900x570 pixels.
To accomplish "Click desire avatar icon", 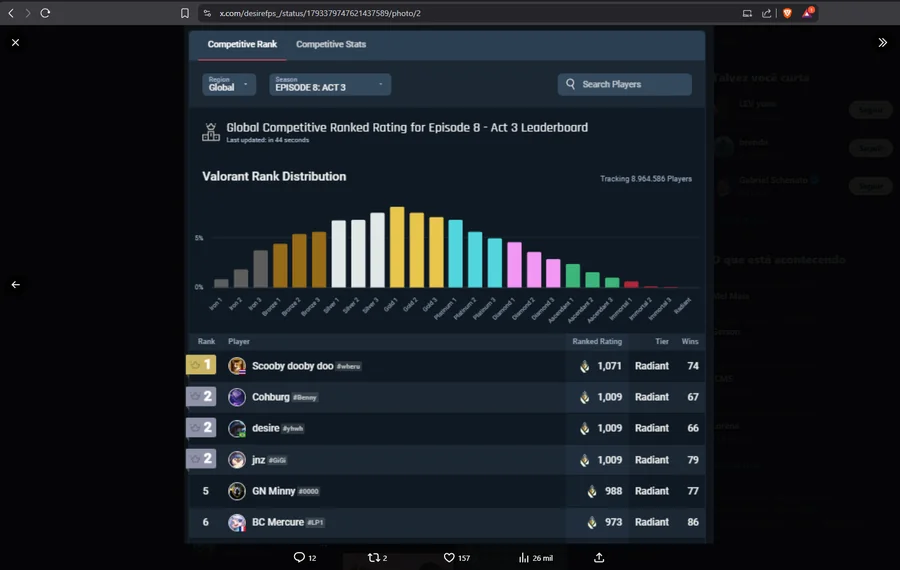I will click(237, 428).
